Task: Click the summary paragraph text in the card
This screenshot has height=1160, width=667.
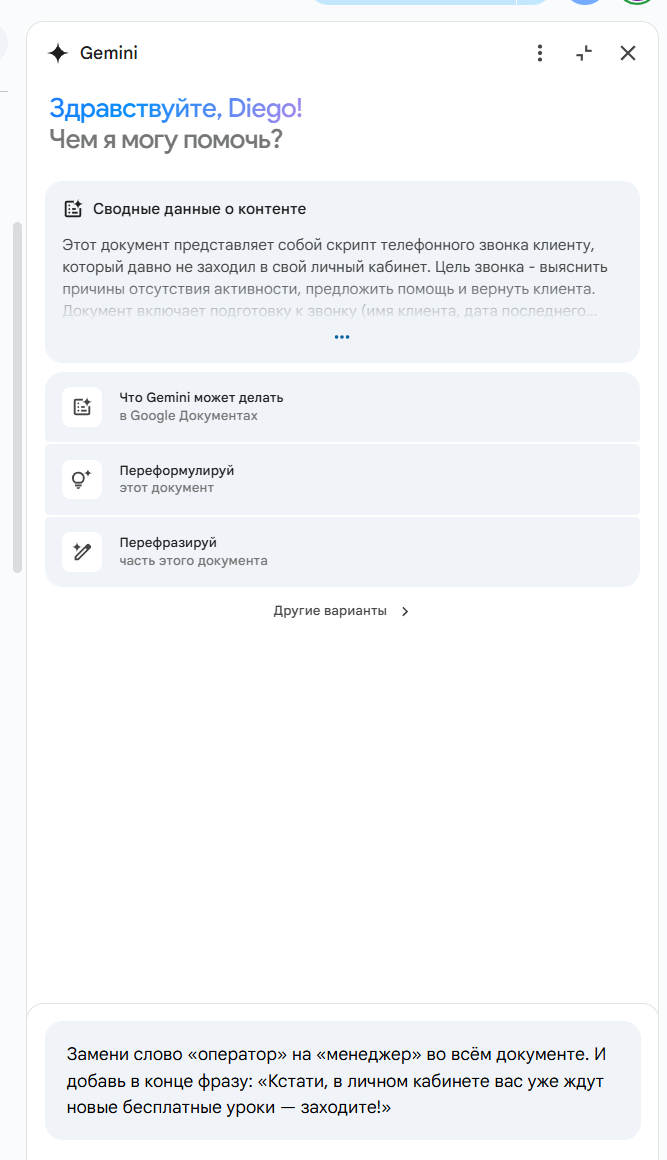Action: [x=334, y=267]
